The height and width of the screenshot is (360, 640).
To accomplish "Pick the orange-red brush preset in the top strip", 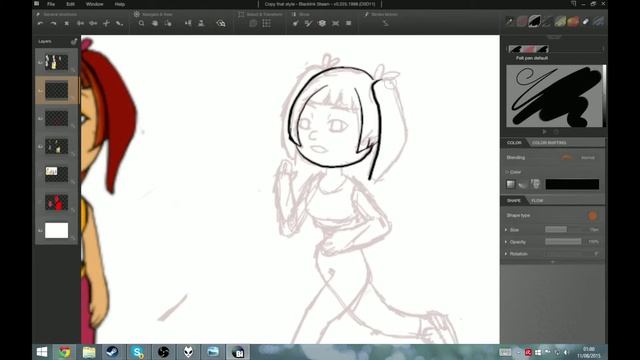I will [573, 21].
